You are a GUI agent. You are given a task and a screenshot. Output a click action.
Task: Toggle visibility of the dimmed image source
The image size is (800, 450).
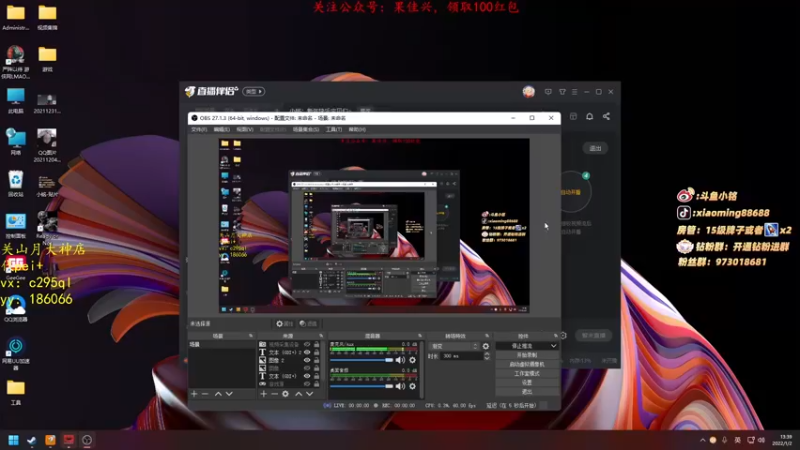tap(307, 368)
